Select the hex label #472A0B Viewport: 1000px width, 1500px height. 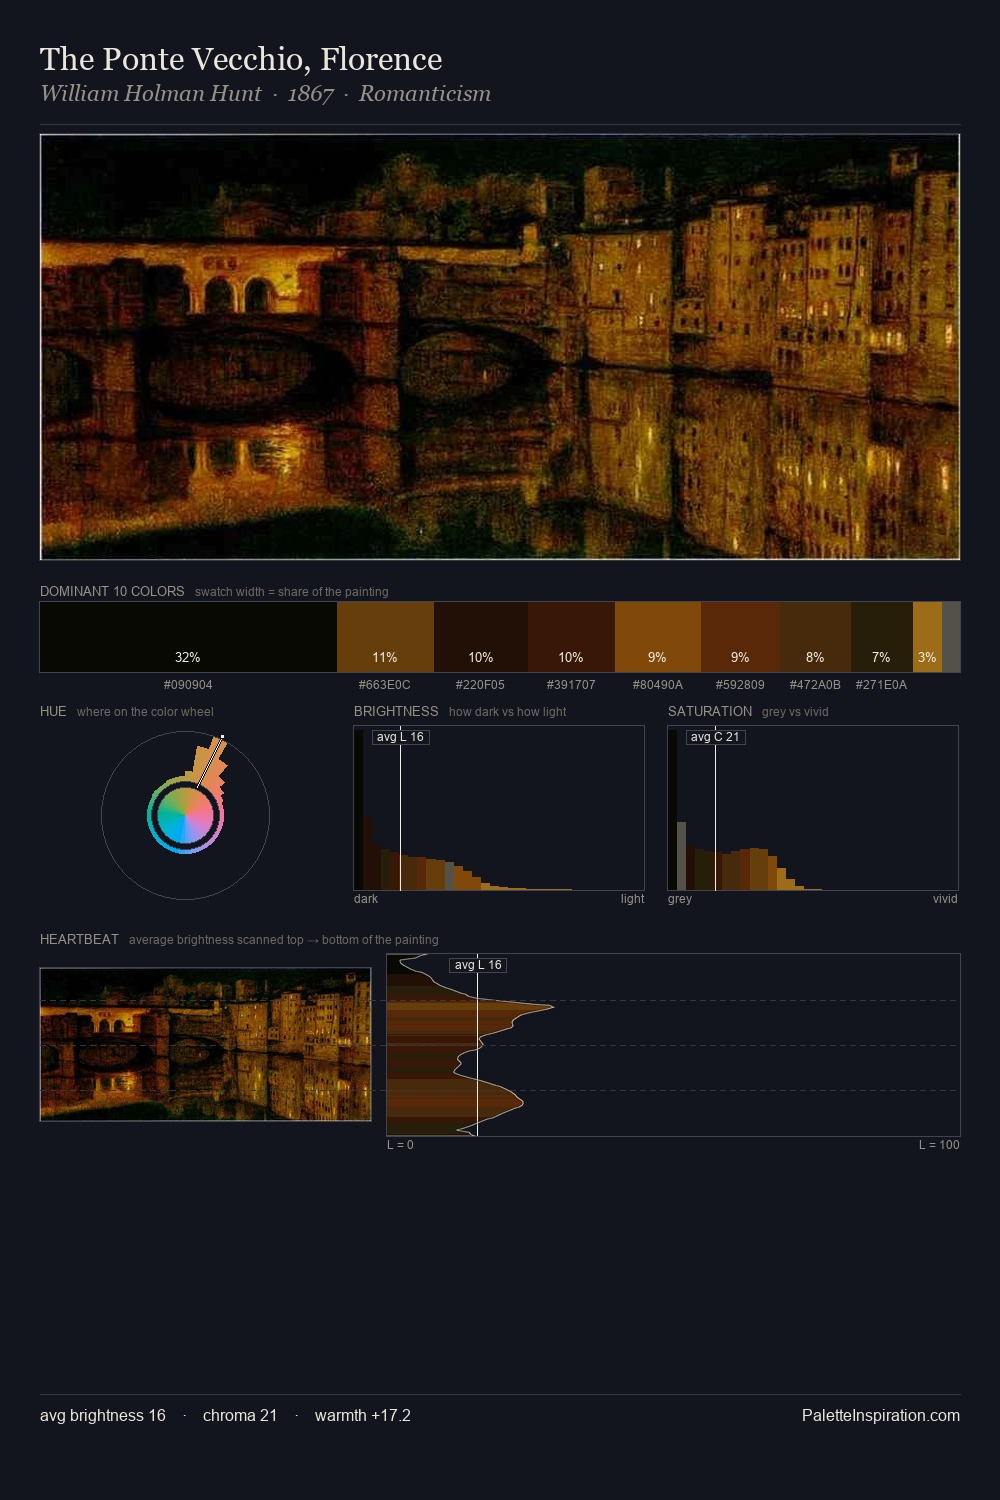tap(815, 685)
